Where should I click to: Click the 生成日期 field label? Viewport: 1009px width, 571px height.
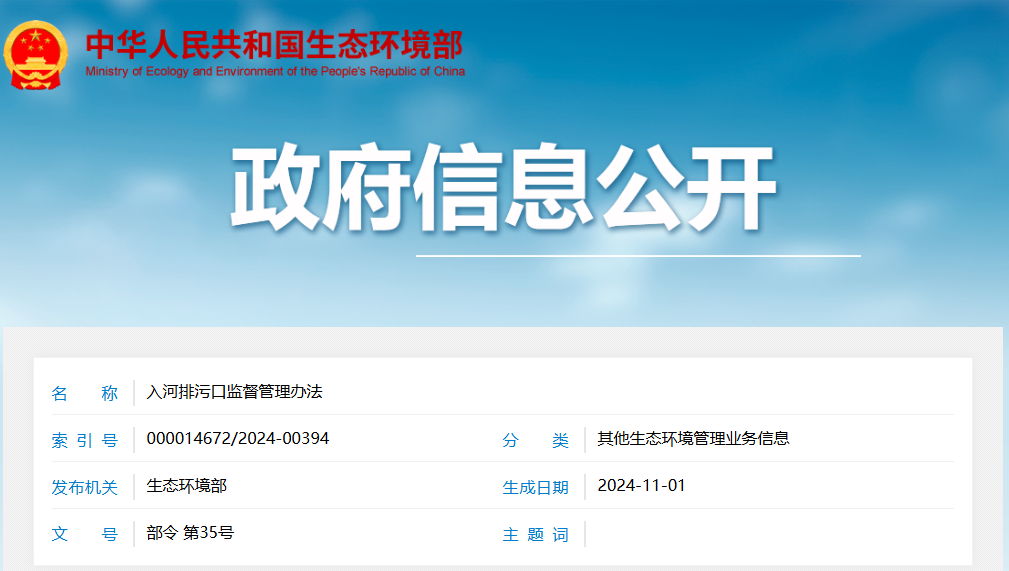pos(535,487)
